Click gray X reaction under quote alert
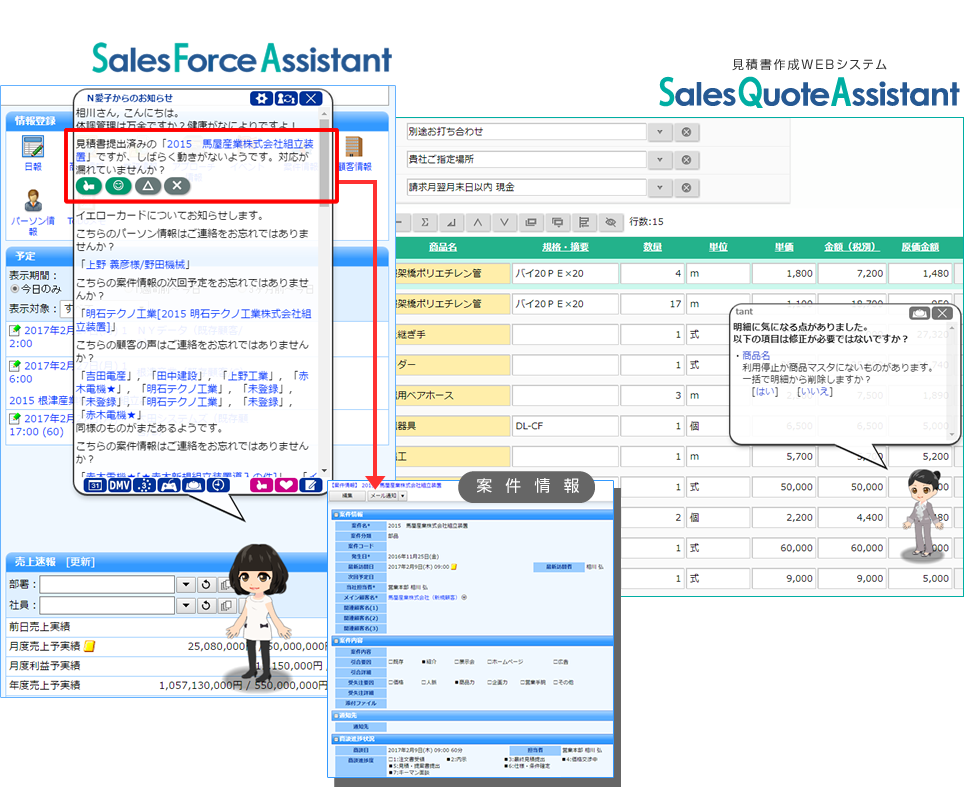This screenshot has width=964, height=798. (177, 186)
